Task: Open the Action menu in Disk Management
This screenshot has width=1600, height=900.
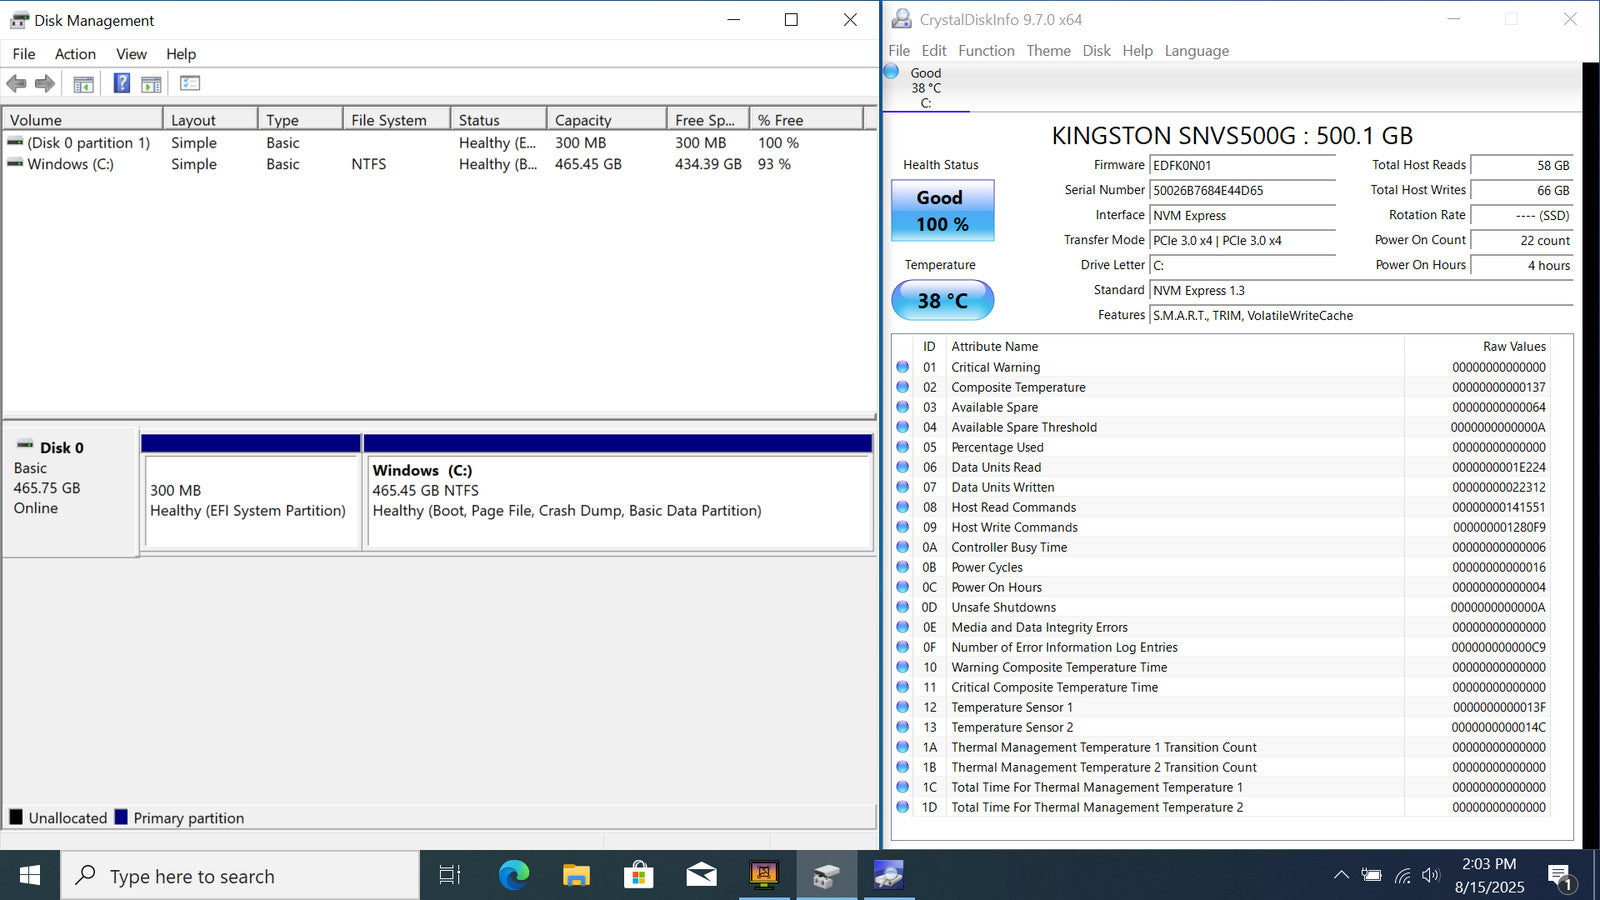Action: [75, 54]
